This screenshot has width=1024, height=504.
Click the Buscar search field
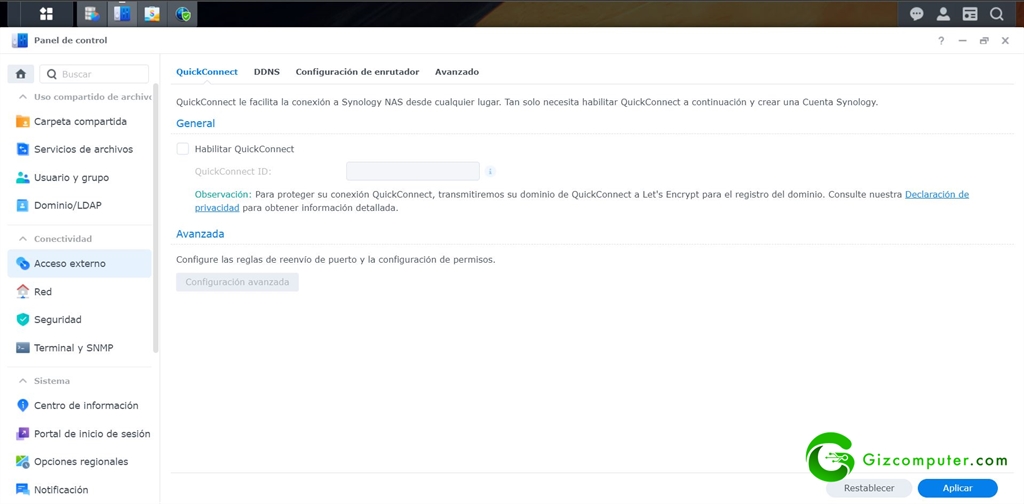[x=94, y=74]
